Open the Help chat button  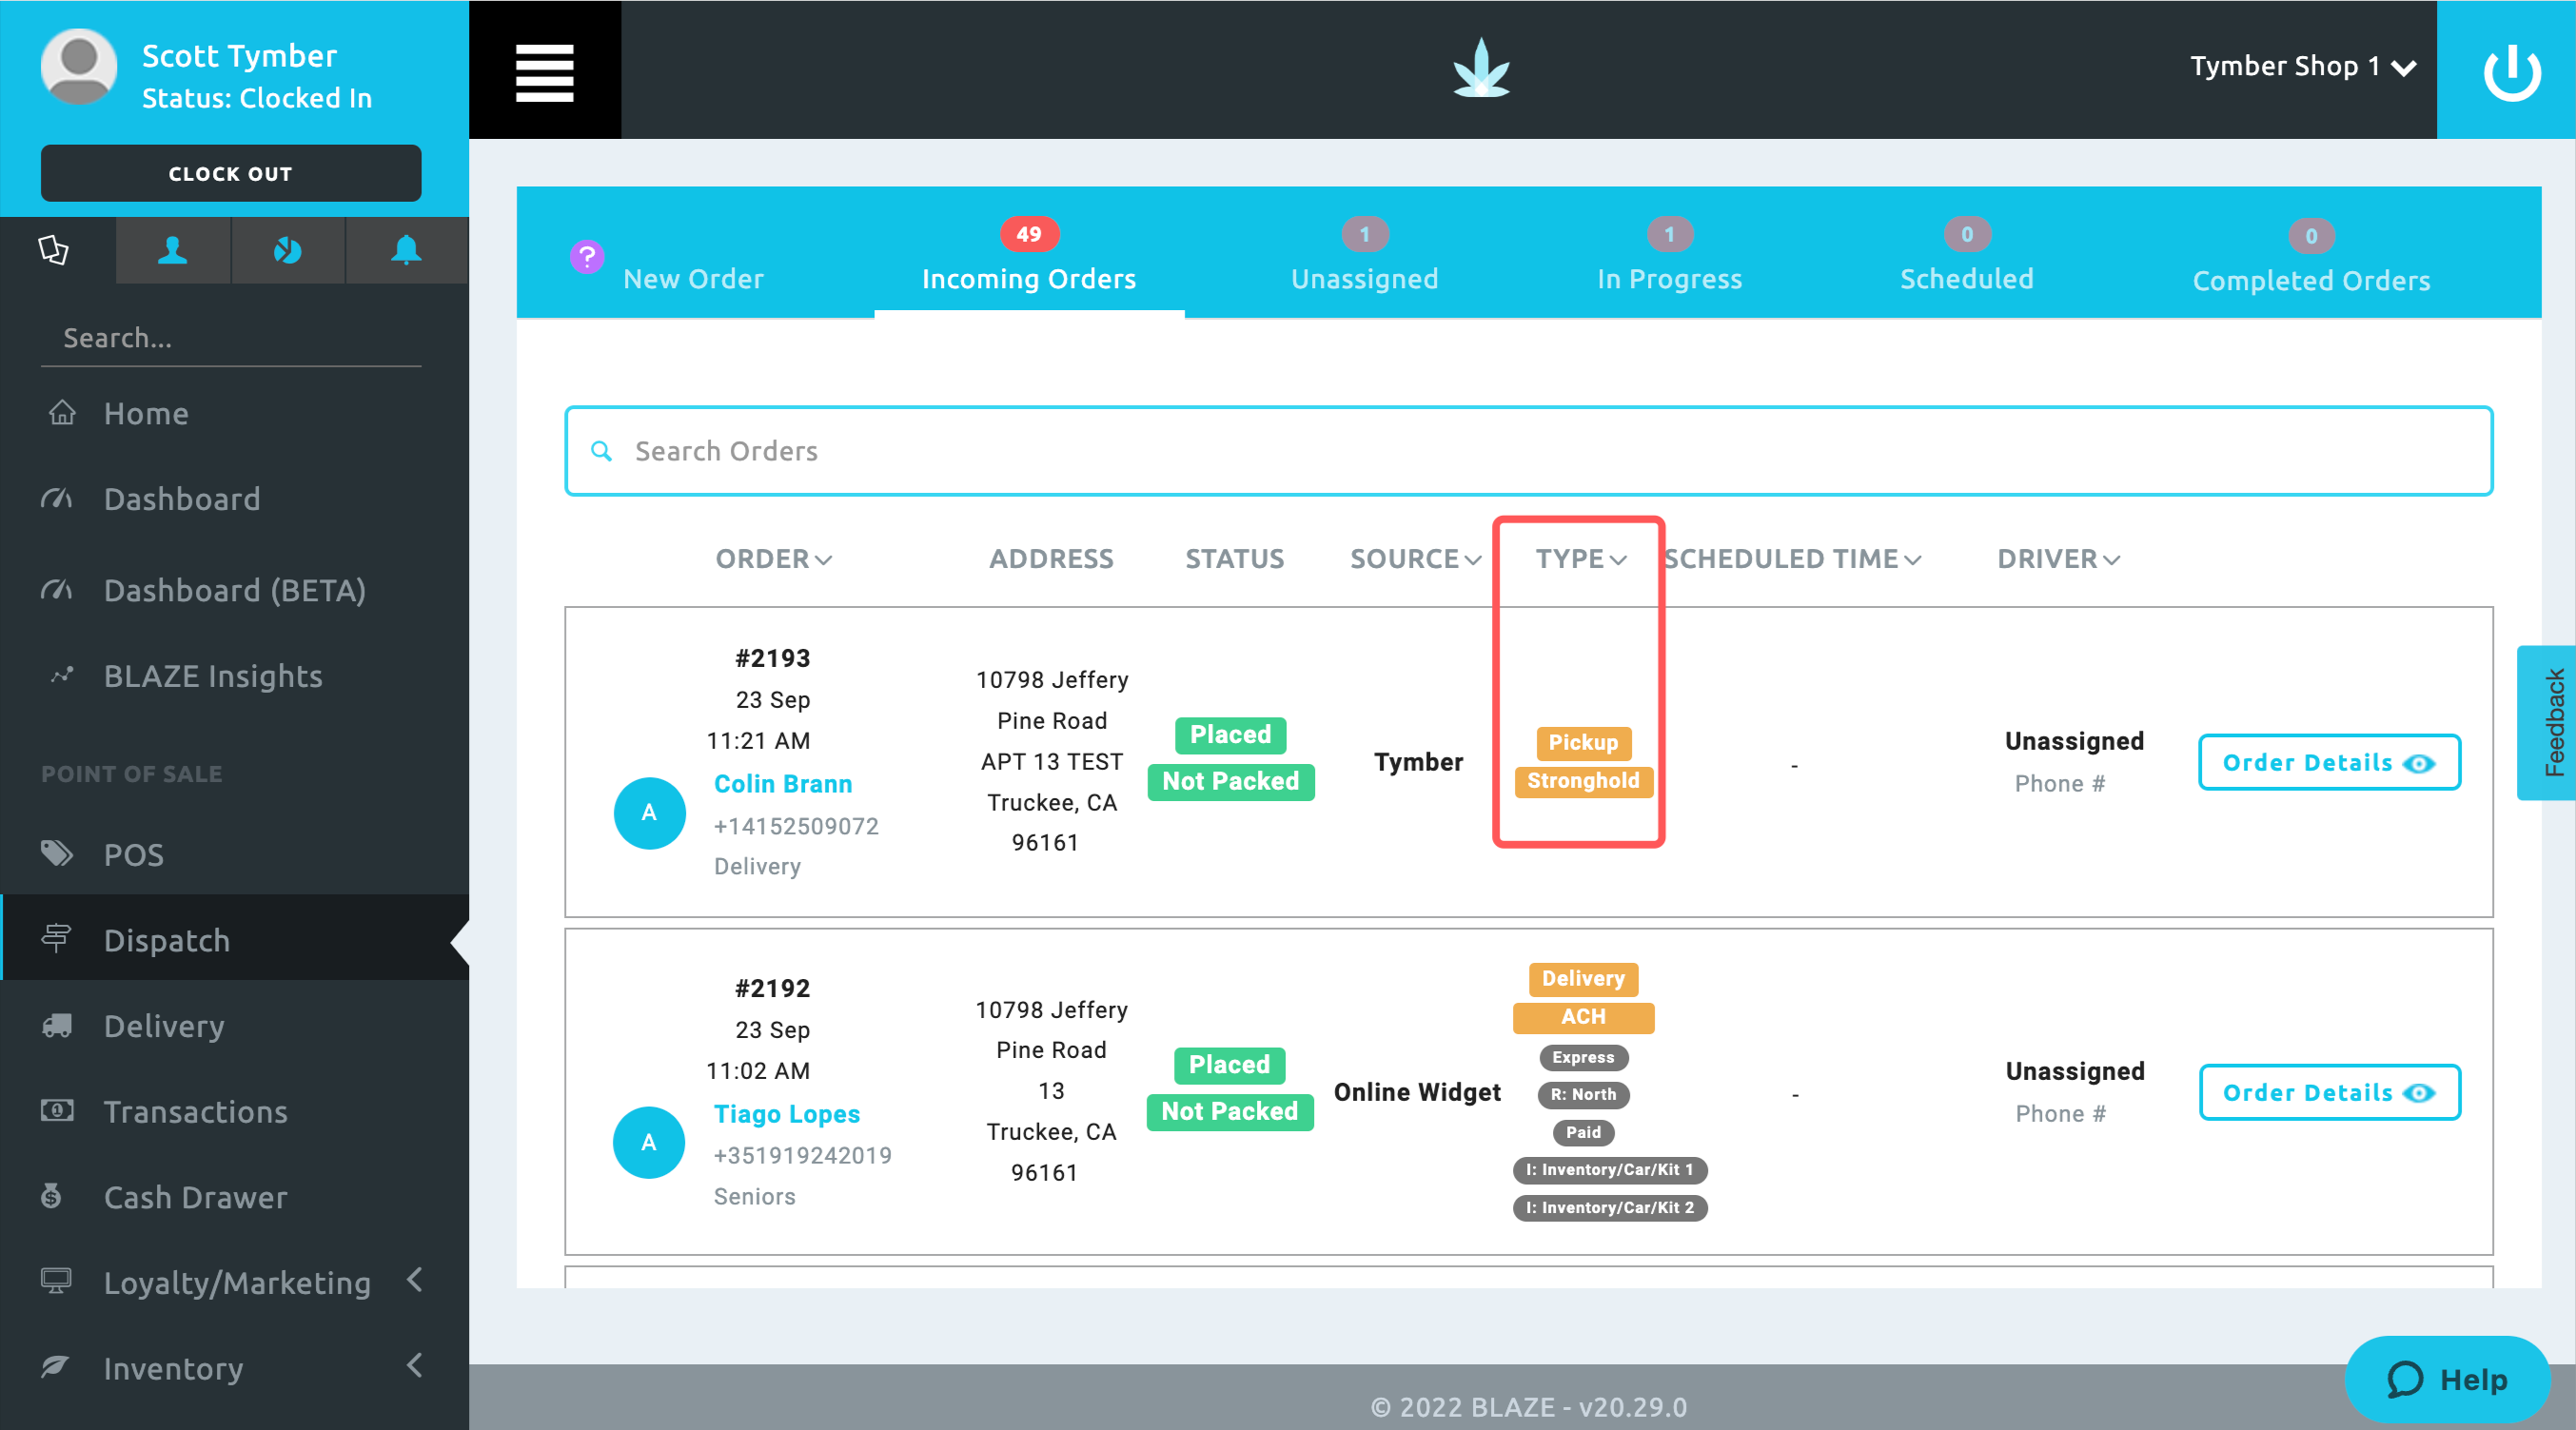pos(2446,1379)
